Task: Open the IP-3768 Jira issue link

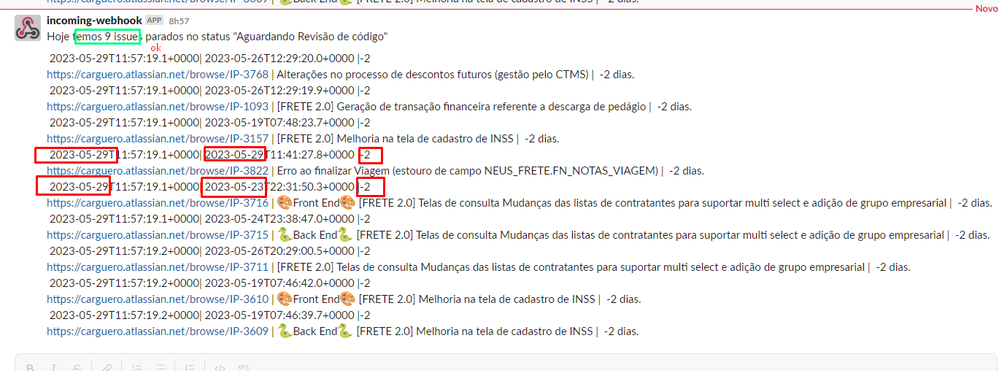Action: point(157,75)
